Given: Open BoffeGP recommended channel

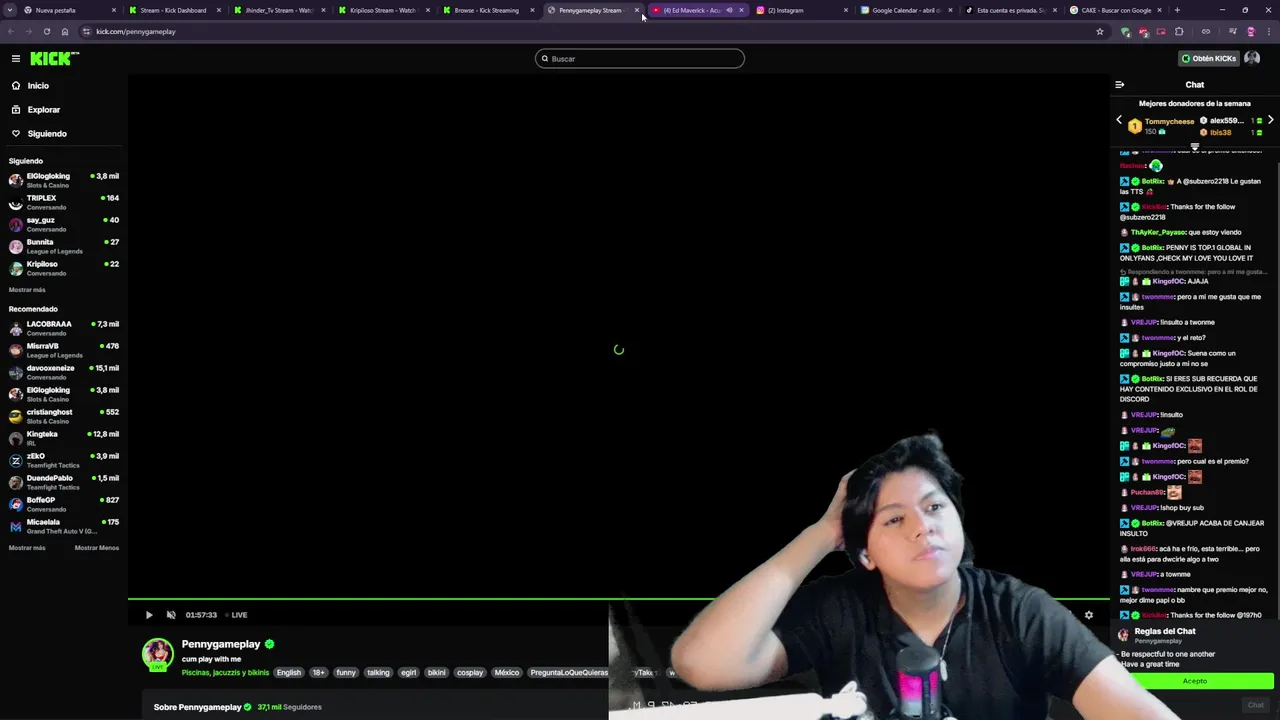Looking at the screenshot, I should [64, 504].
